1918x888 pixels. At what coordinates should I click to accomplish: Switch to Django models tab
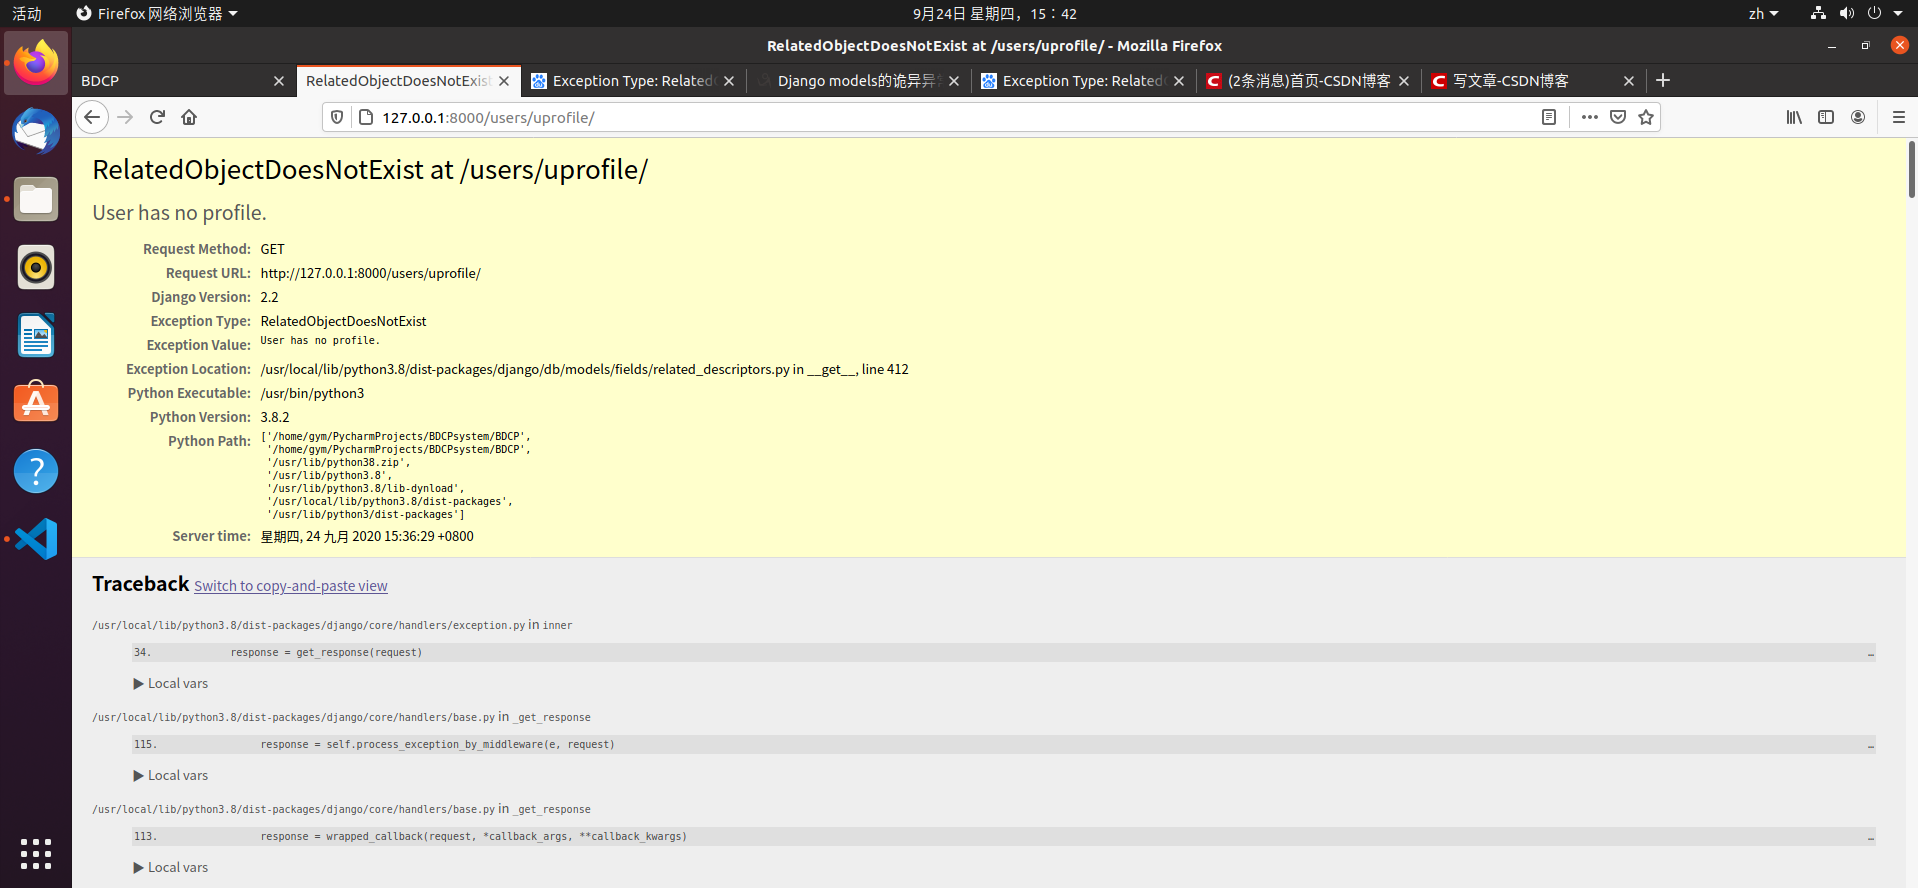(855, 81)
